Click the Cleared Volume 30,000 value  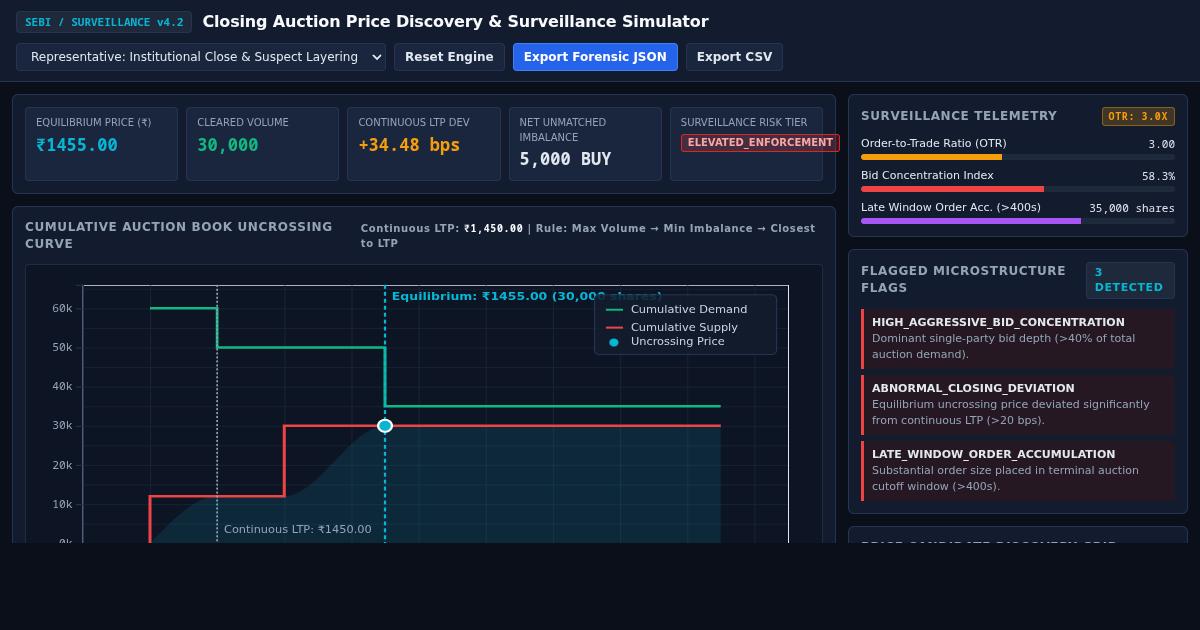pos(228,145)
